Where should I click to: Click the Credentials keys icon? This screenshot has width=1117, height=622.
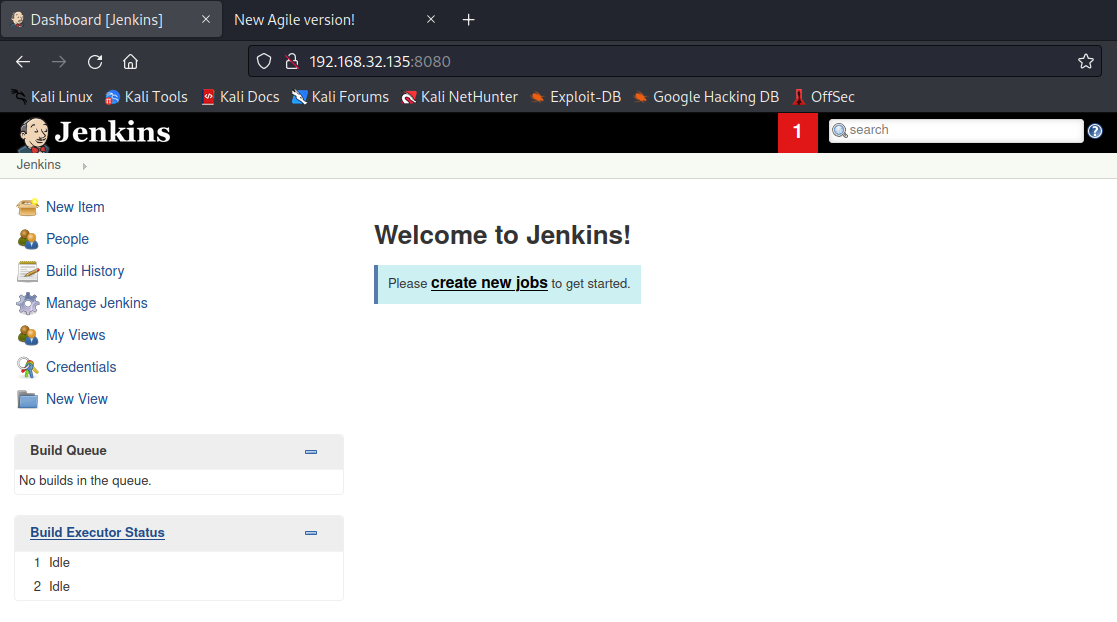[x=28, y=368]
